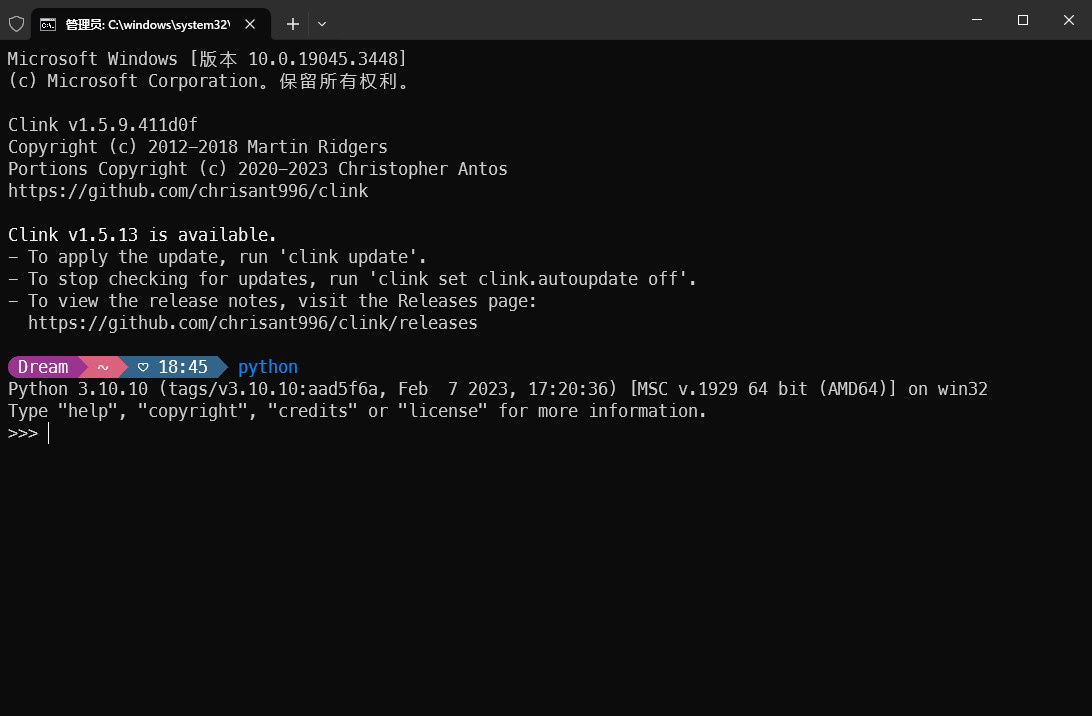Click the cmd icon on the tab
This screenshot has height=716, width=1092.
point(48,23)
